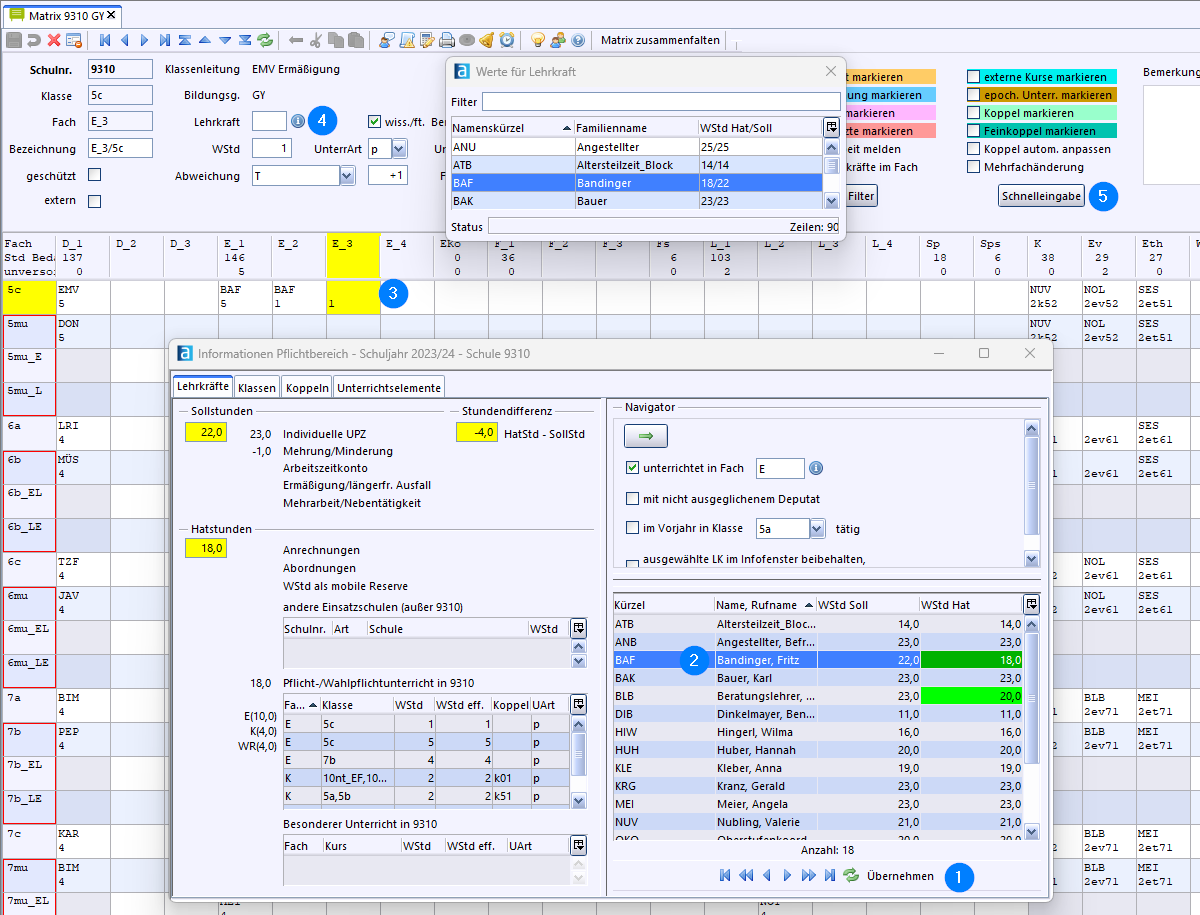
Task: Click yellow Sollstunden 22,0 field
Action: (x=206, y=432)
